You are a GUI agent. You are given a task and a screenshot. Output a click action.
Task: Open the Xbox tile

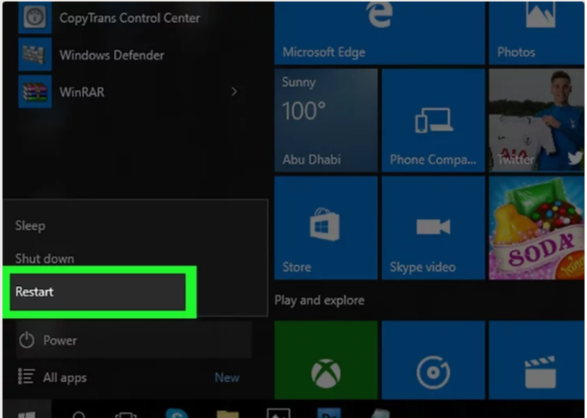click(326, 360)
